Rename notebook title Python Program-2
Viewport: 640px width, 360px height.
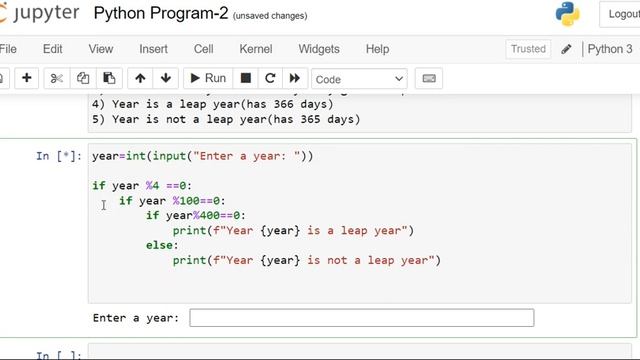pos(161,13)
